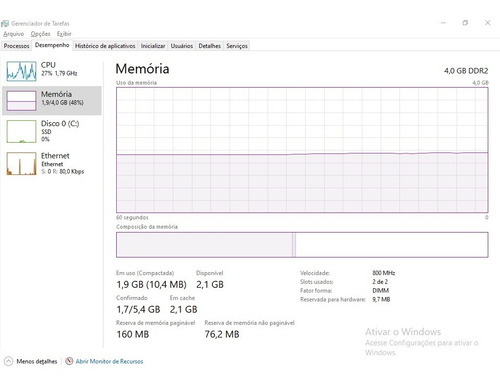
Task: Open the Opções menu
Action: 40,34
